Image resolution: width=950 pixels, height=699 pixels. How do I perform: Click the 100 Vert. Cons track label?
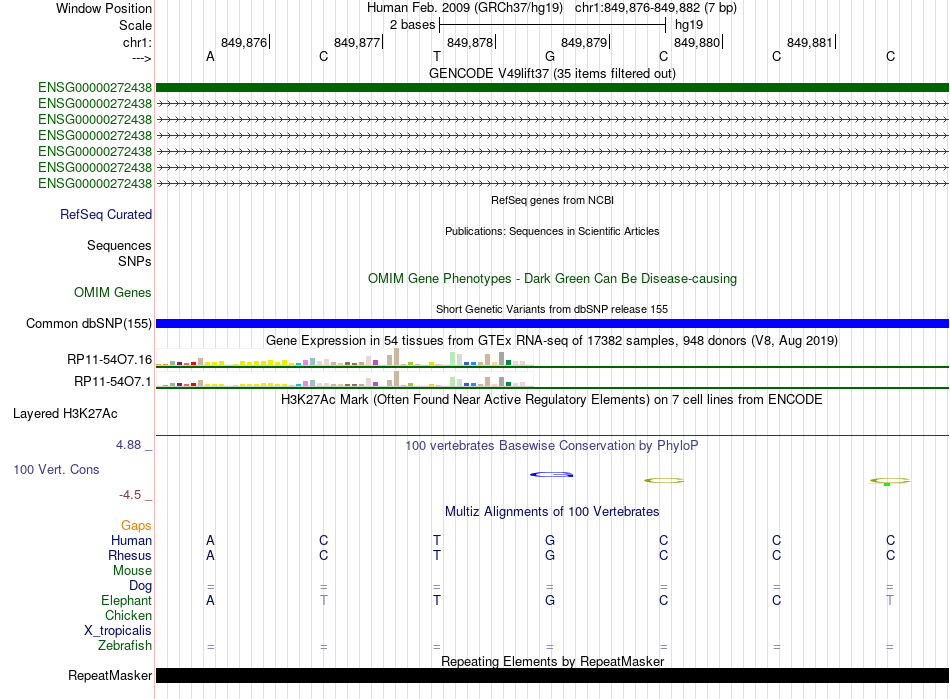click(x=56, y=469)
